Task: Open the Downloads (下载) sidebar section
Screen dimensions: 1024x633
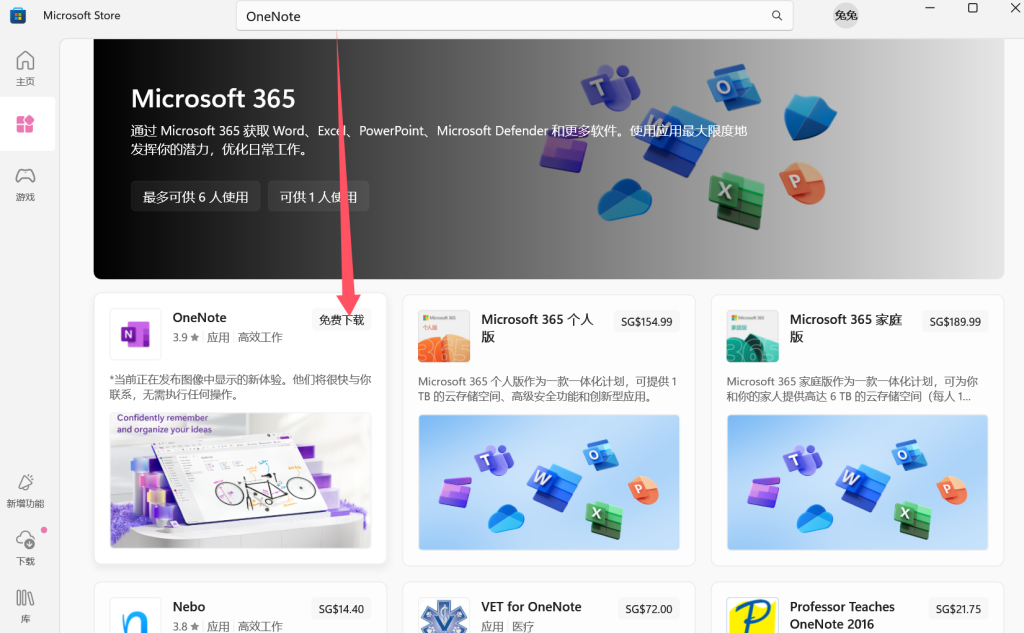Action: pyautogui.click(x=25, y=547)
